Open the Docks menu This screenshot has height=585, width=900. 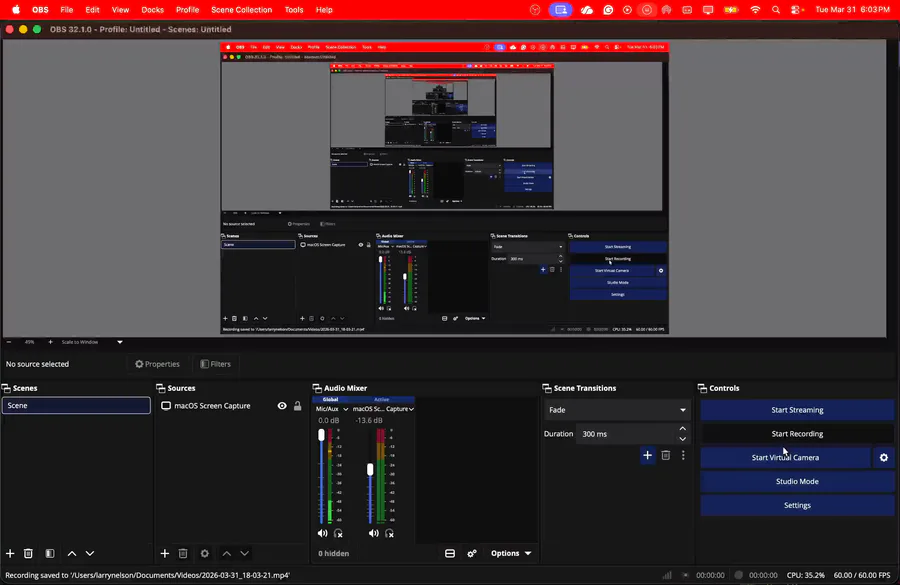(153, 10)
